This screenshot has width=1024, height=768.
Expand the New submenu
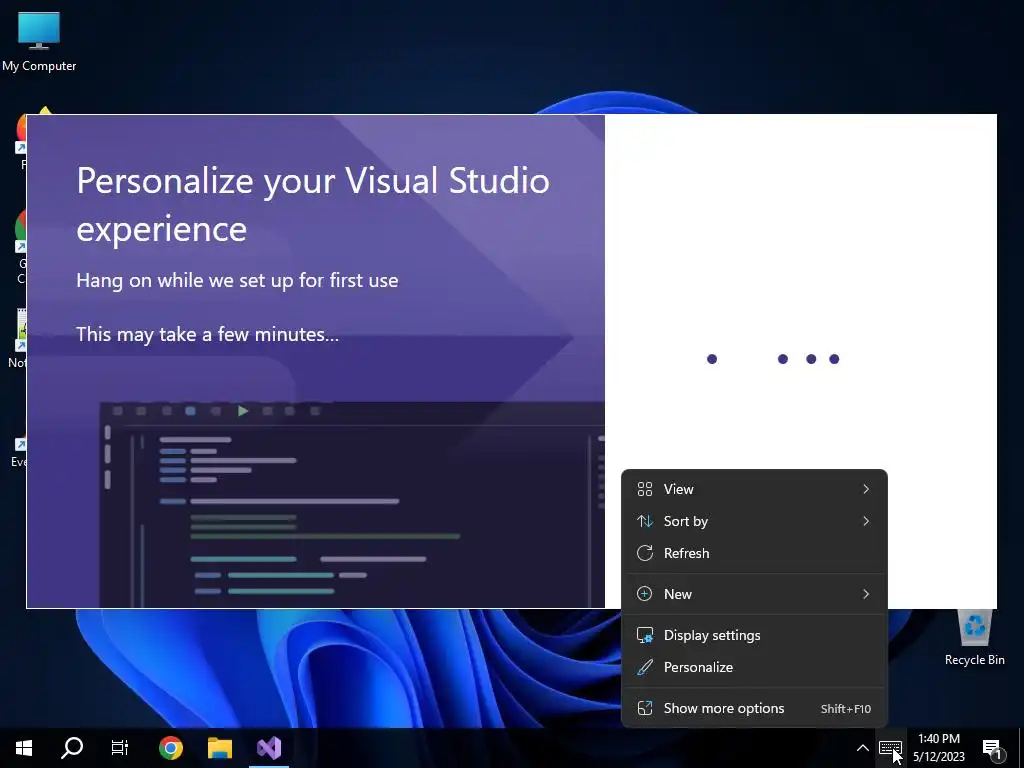click(x=754, y=594)
